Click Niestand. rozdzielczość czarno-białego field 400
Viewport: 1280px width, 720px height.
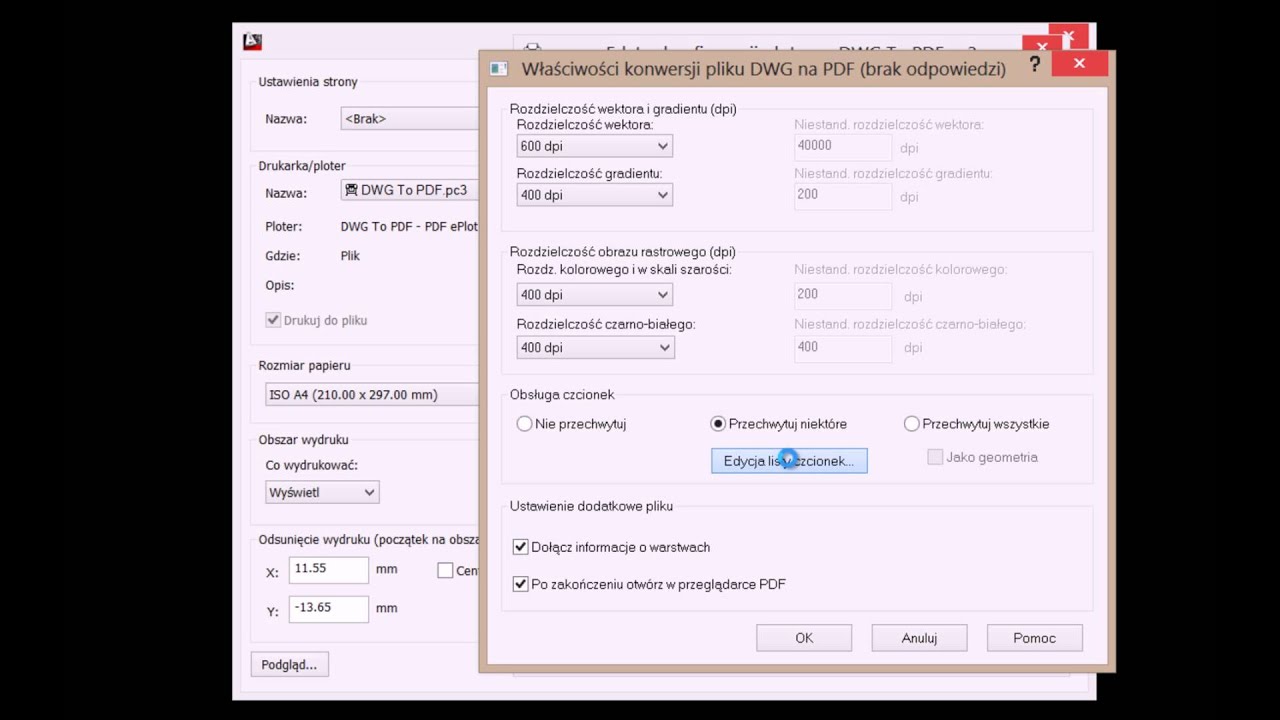[843, 348]
